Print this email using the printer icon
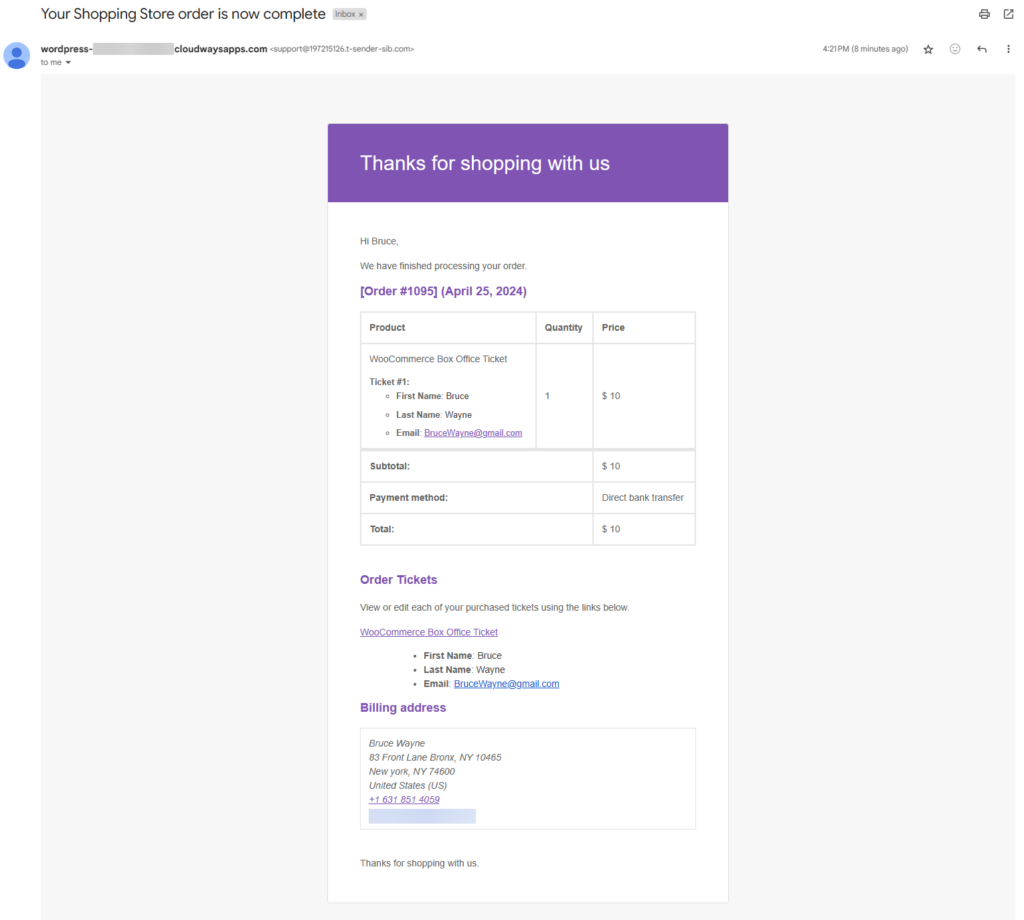Viewport: 1024px width, 920px height. click(x=984, y=14)
